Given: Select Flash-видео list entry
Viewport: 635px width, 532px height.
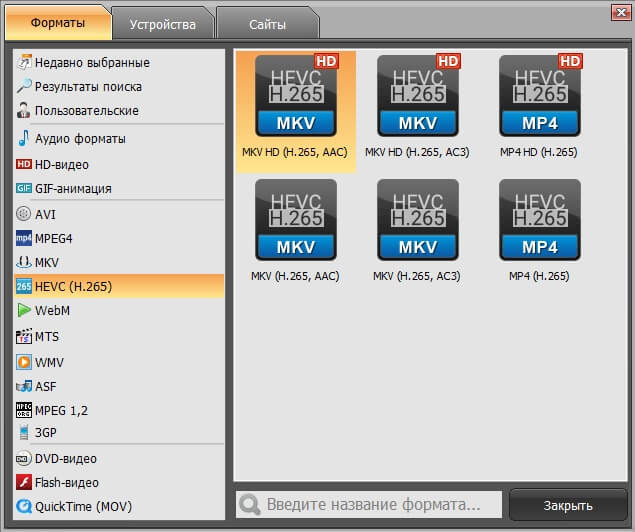Looking at the screenshot, I should [119, 483].
